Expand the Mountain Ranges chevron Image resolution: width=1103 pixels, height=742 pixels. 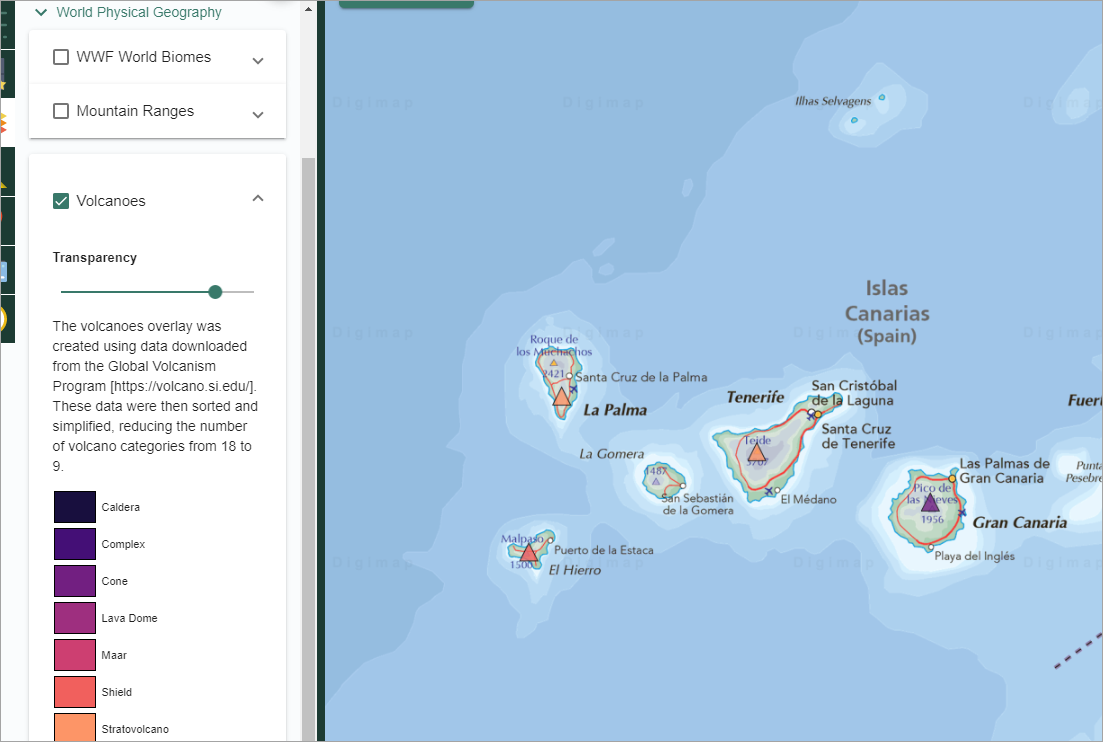tap(258, 114)
